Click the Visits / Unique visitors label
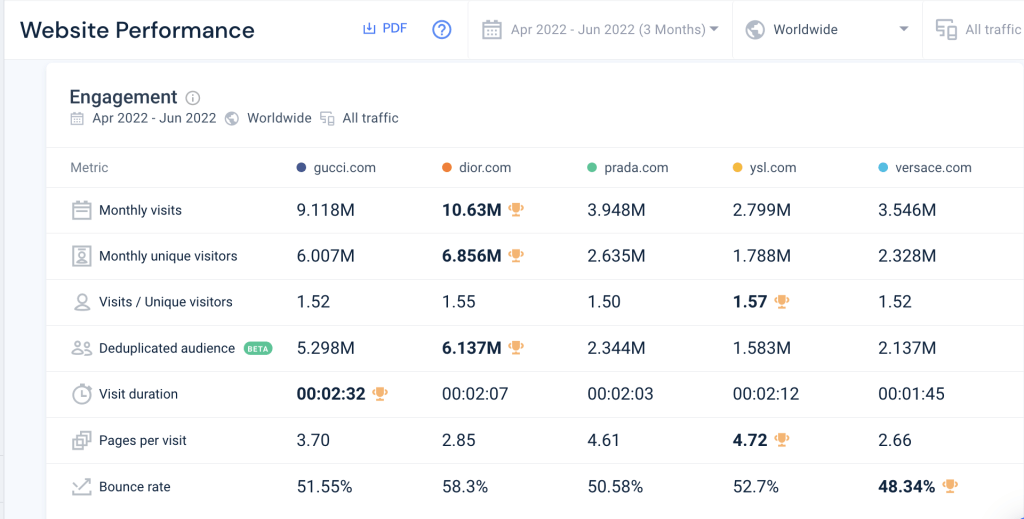The height and width of the screenshot is (519, 1024). coord(166,302)
